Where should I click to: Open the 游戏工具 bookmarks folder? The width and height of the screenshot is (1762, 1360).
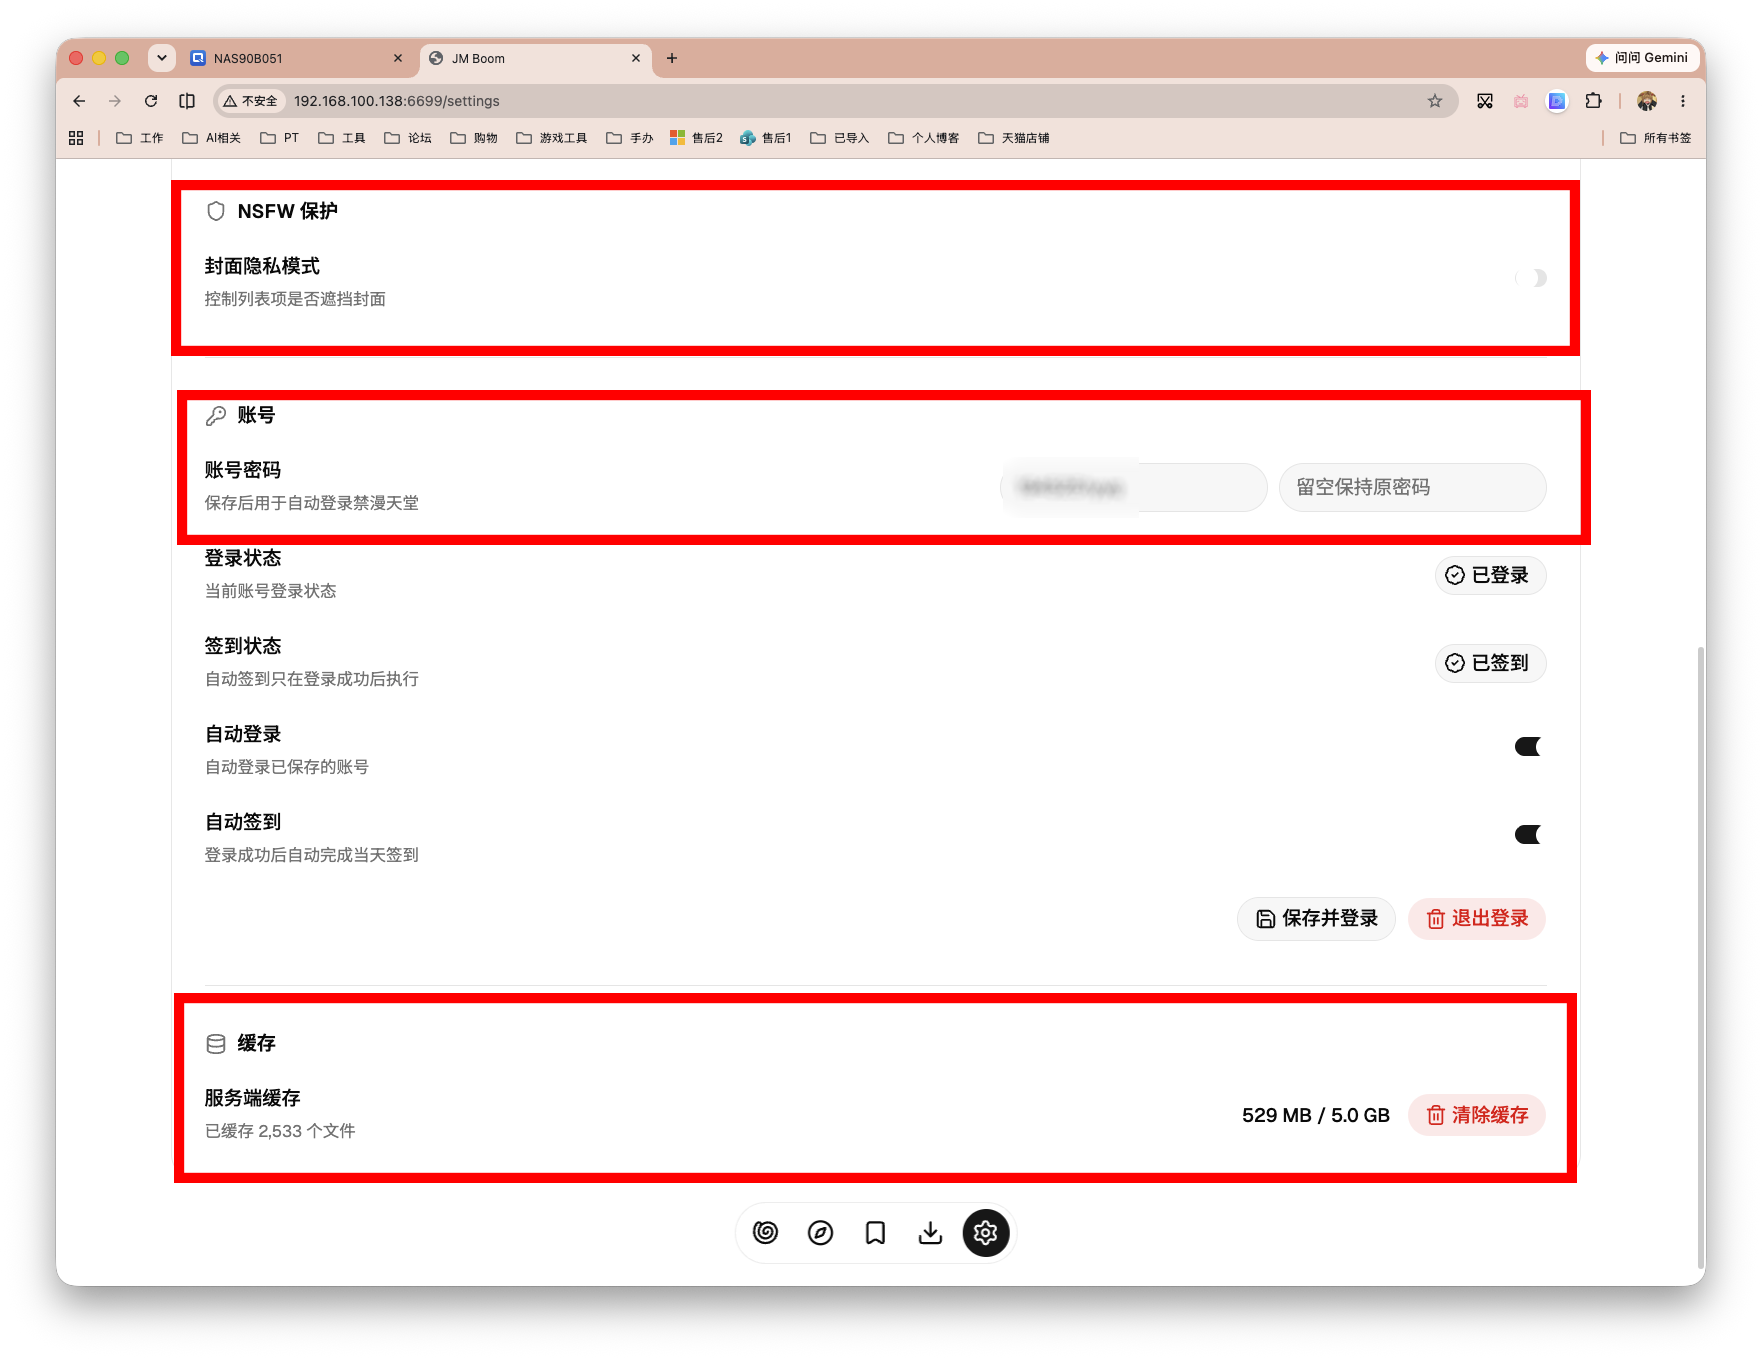click(552, 138)
